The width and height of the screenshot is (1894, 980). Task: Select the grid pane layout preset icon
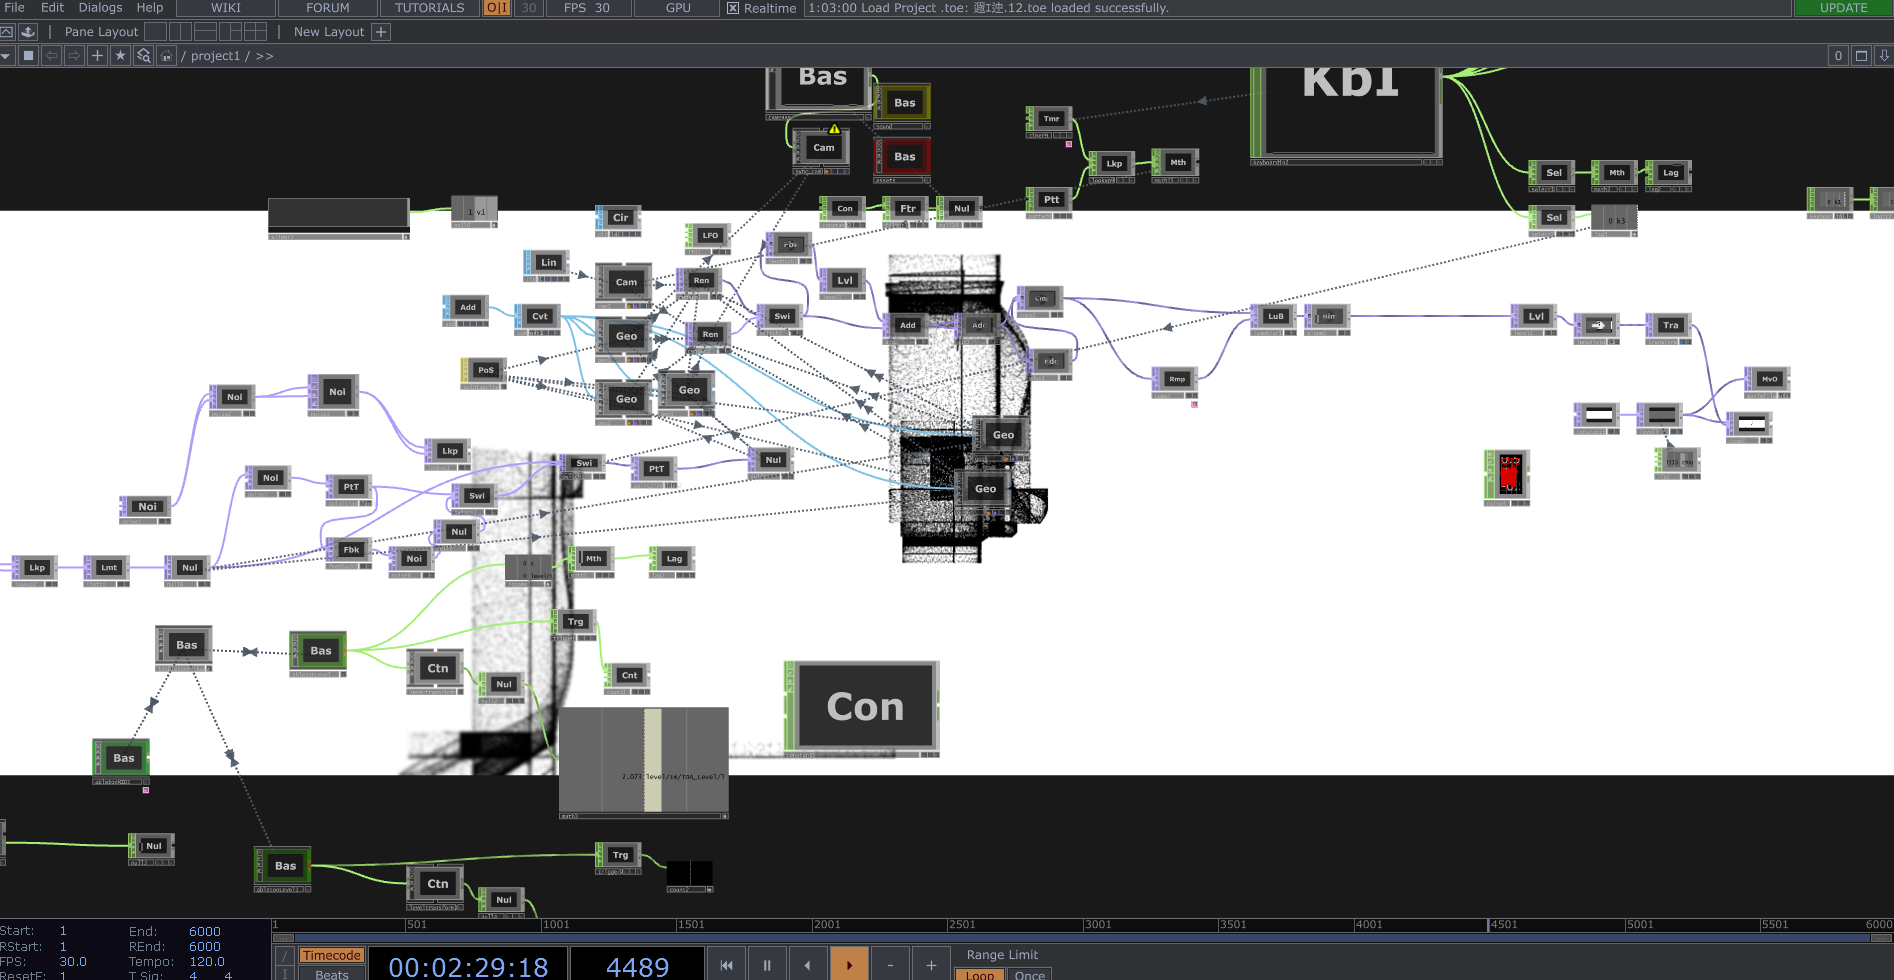(255, 32)
